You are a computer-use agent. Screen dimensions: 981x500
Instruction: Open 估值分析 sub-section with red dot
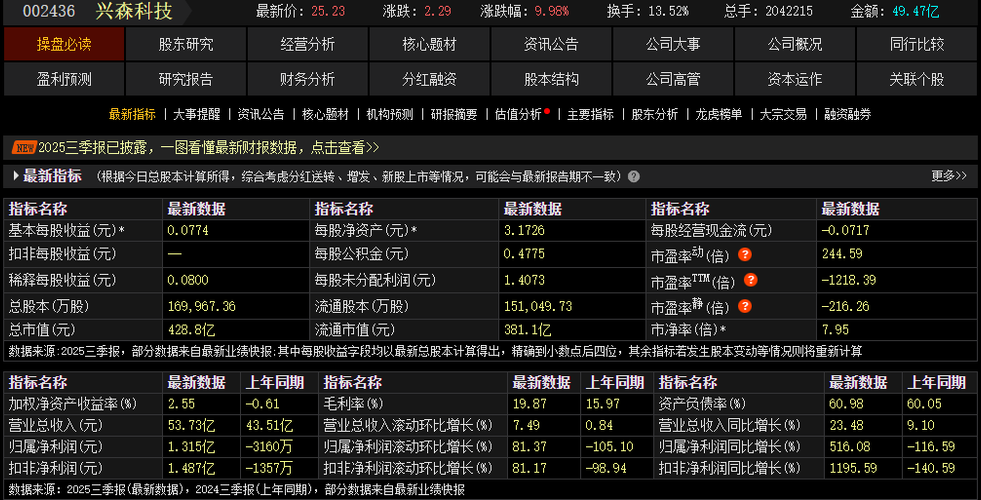(519, 115)
